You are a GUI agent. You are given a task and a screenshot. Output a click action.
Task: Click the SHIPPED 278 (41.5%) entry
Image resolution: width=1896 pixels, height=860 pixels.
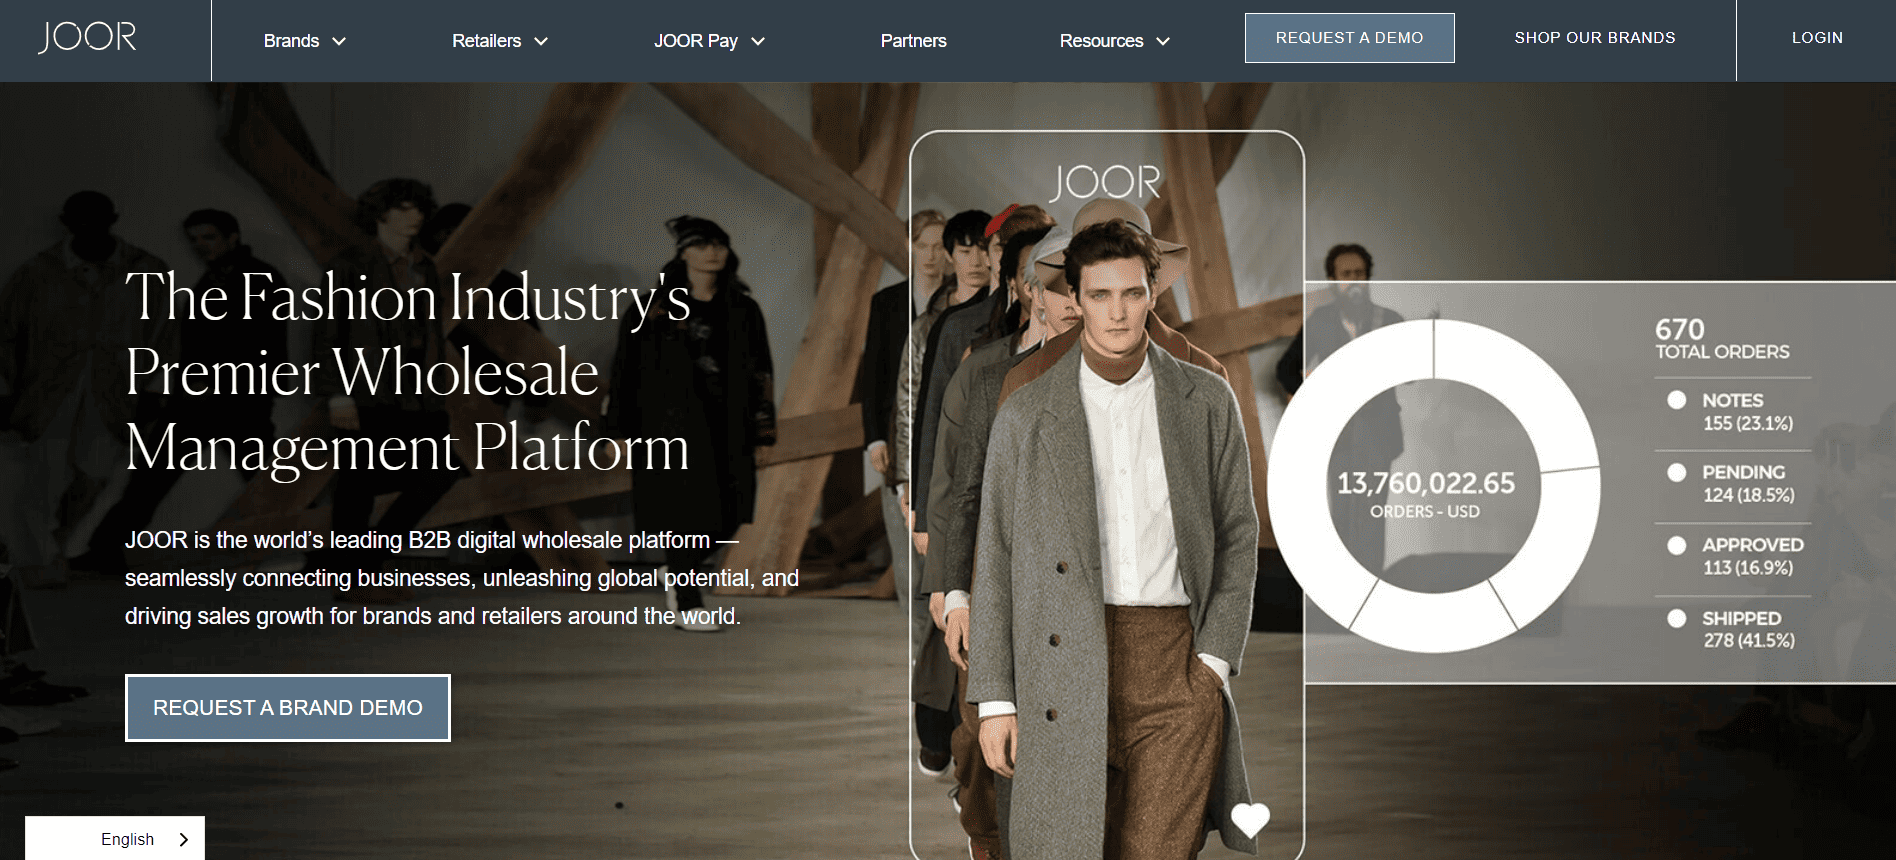[1749, 629]
